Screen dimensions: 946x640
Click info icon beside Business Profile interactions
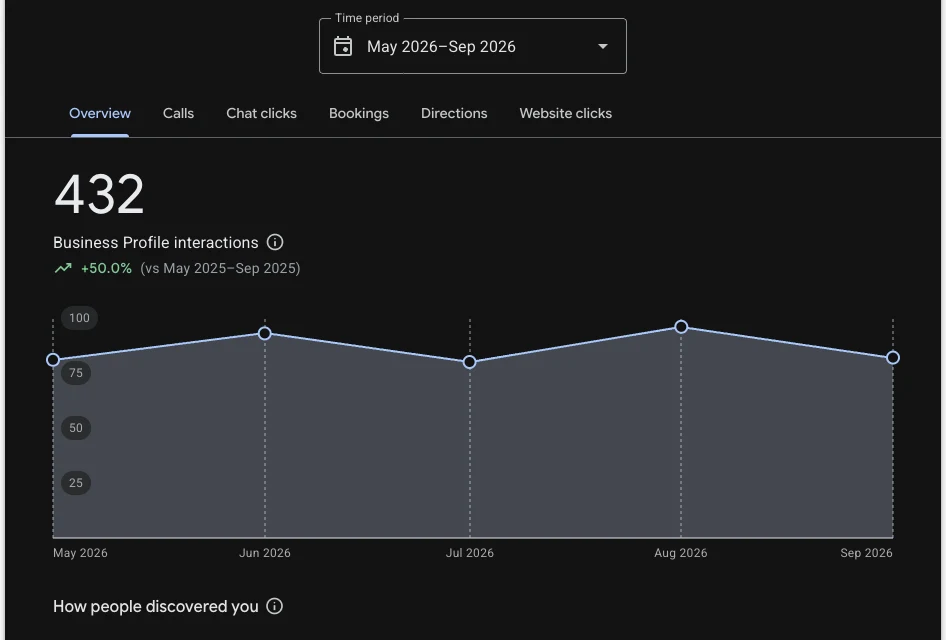click(x=275, y=242)
